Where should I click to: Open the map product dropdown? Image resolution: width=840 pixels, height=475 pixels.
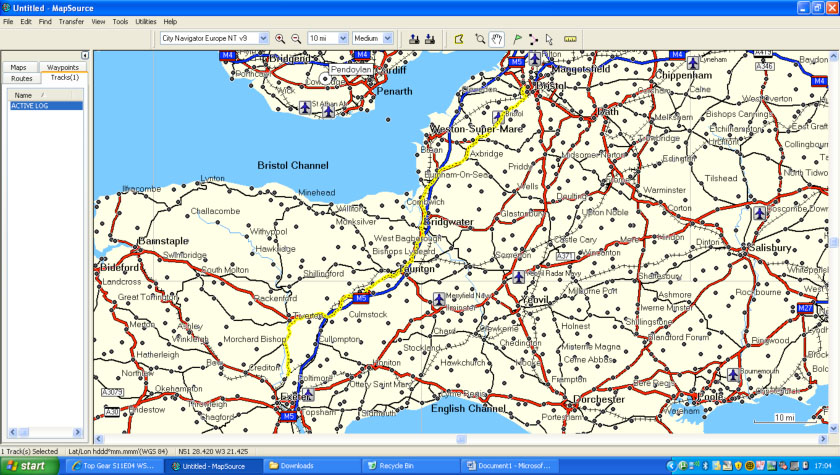click(263, 39)
